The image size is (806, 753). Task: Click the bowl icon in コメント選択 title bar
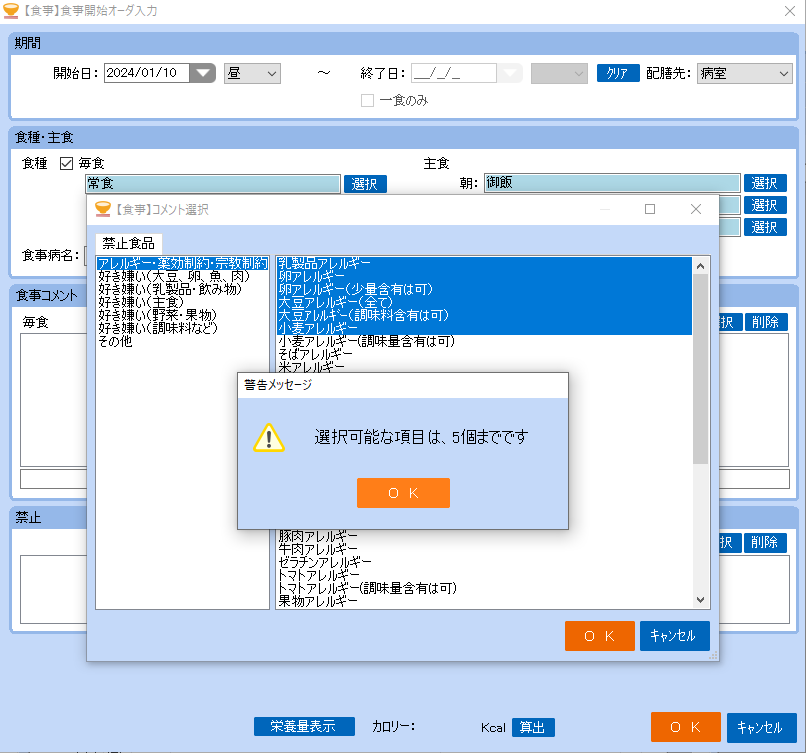coord(103,209)
